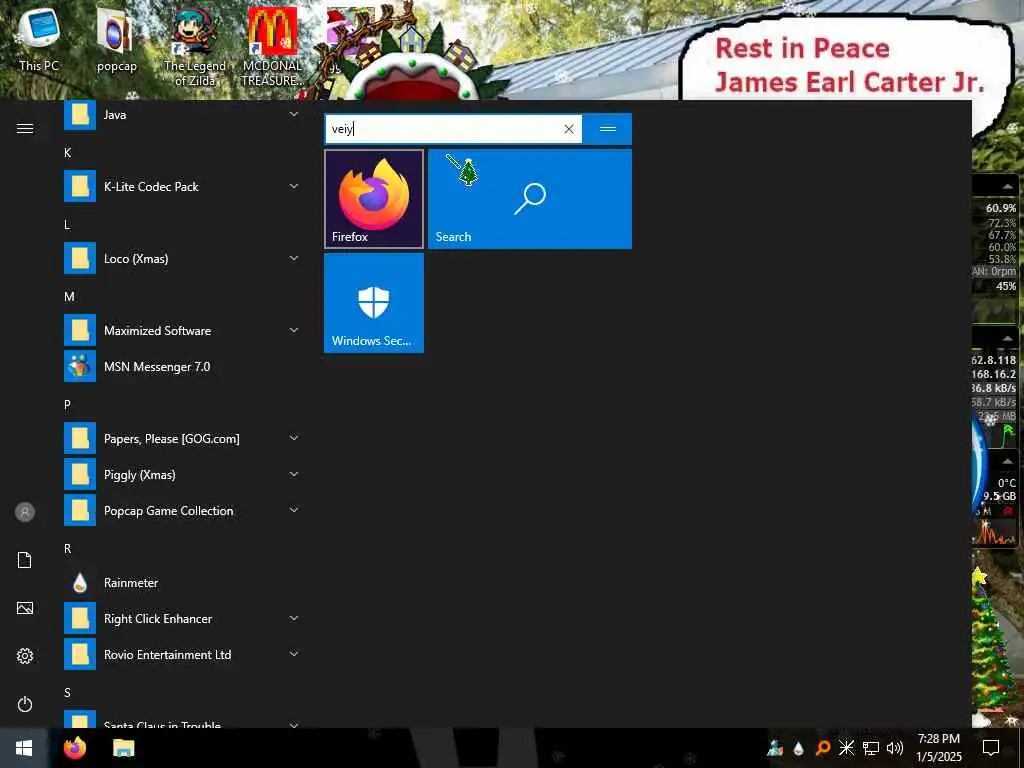Clear the search box text
Screen dimensions: 1024x768
click(x=569, y=129)
